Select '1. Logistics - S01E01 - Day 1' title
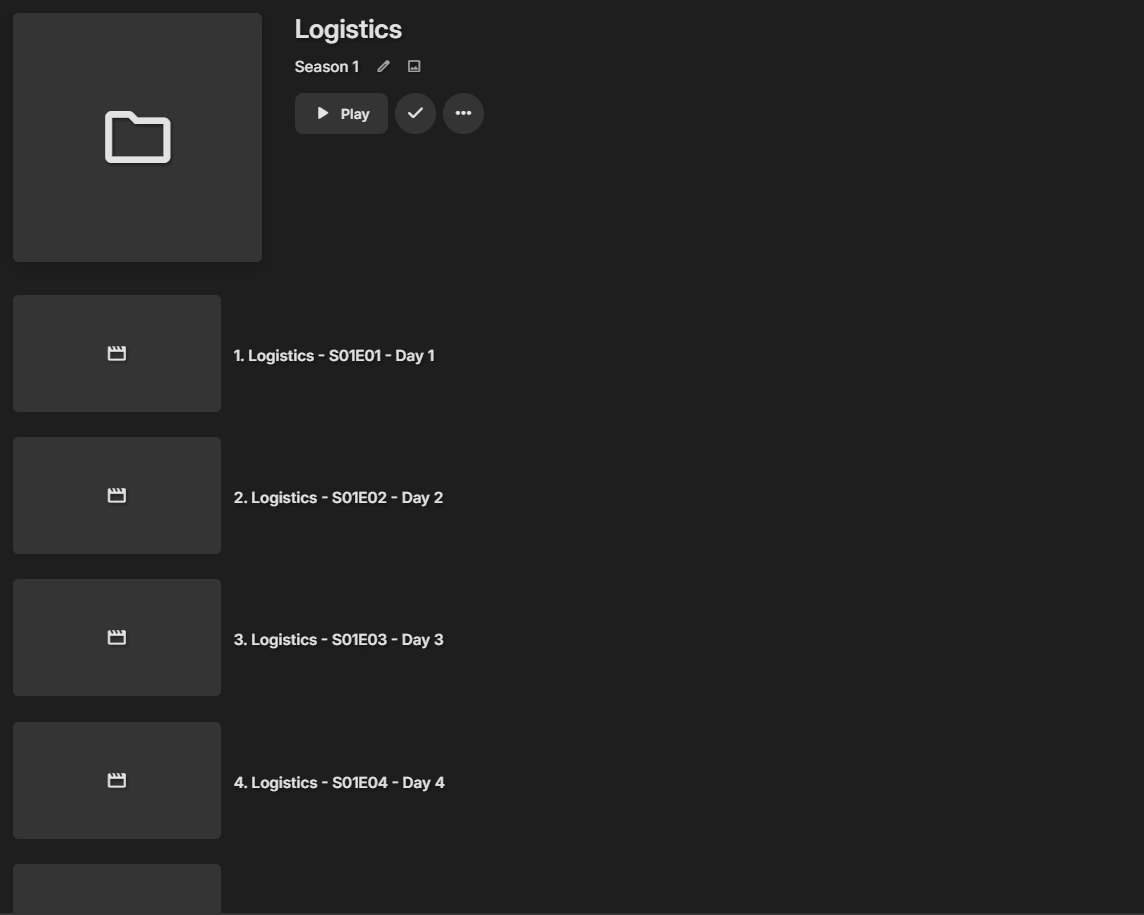1144x915 pixels. click(334, 355)
